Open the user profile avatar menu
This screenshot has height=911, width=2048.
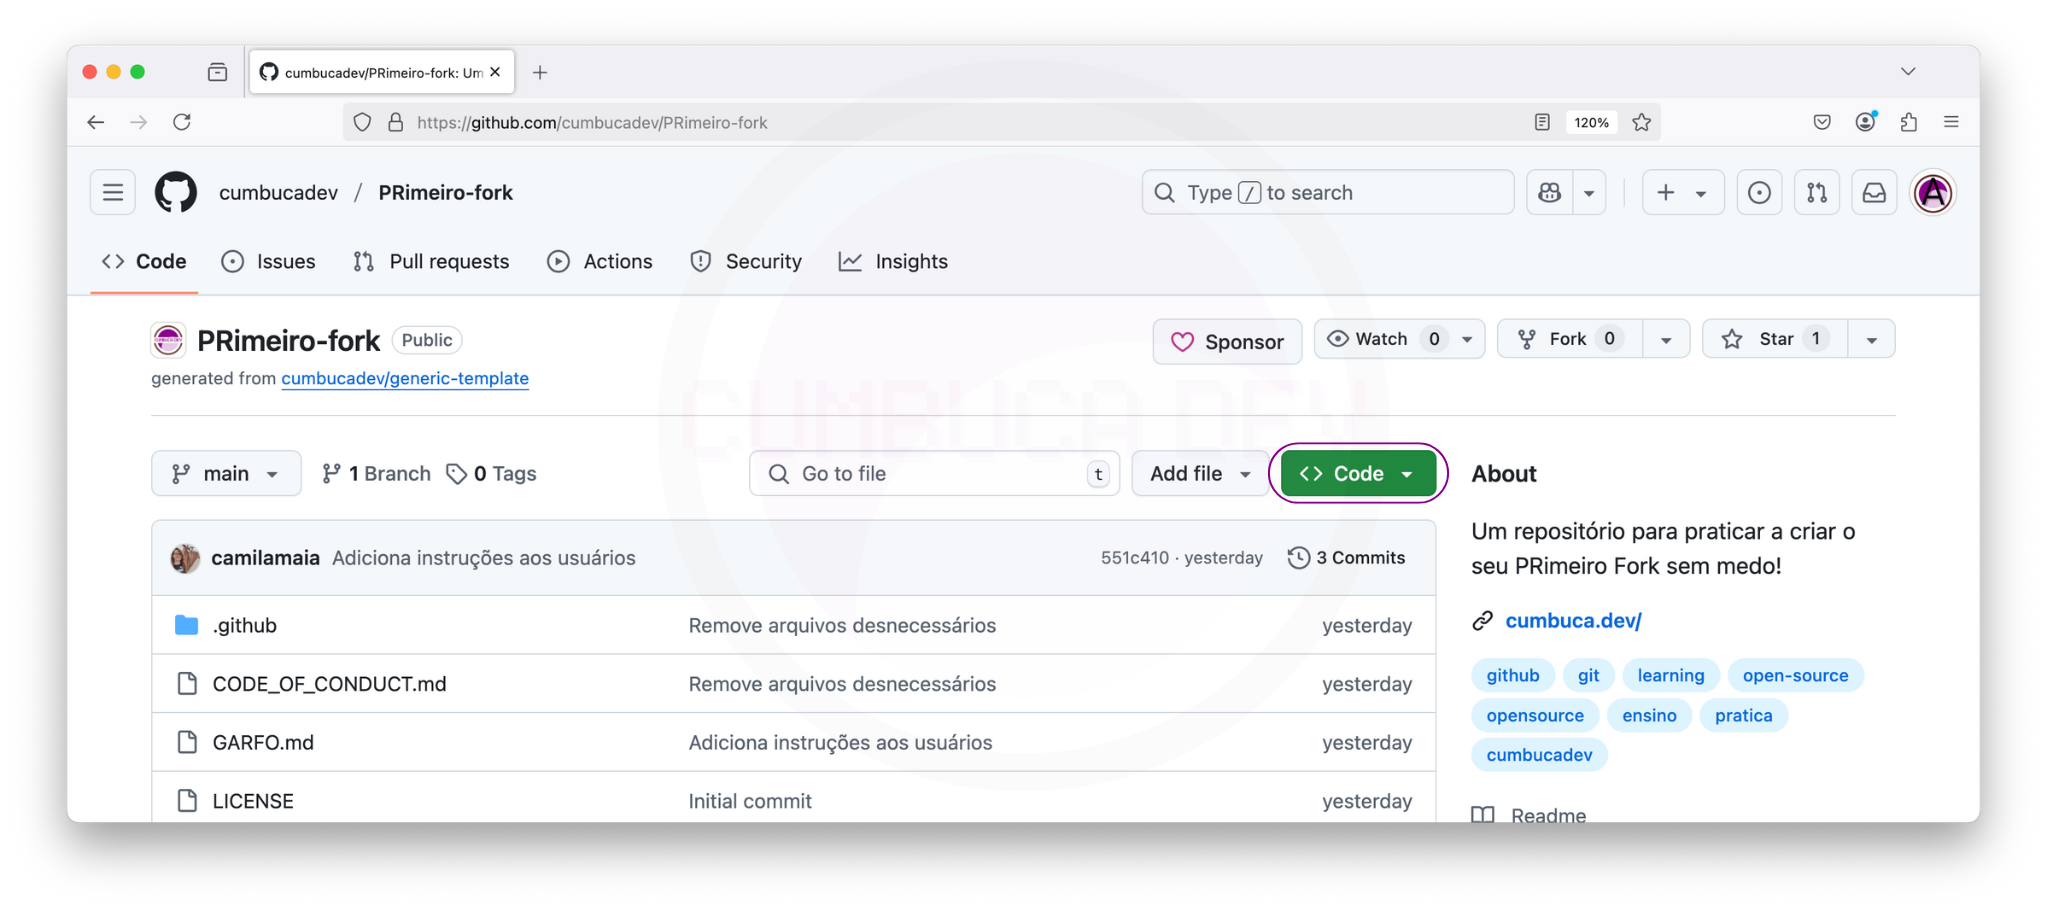1933,192
